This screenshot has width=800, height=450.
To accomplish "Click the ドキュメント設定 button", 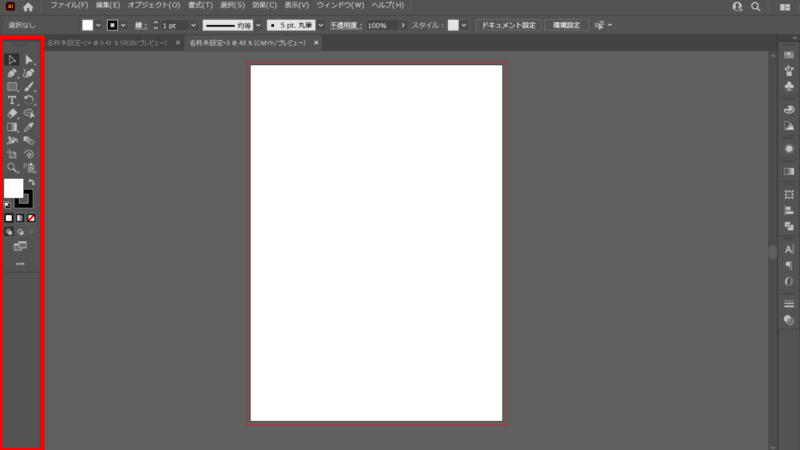I will point(509,25).
